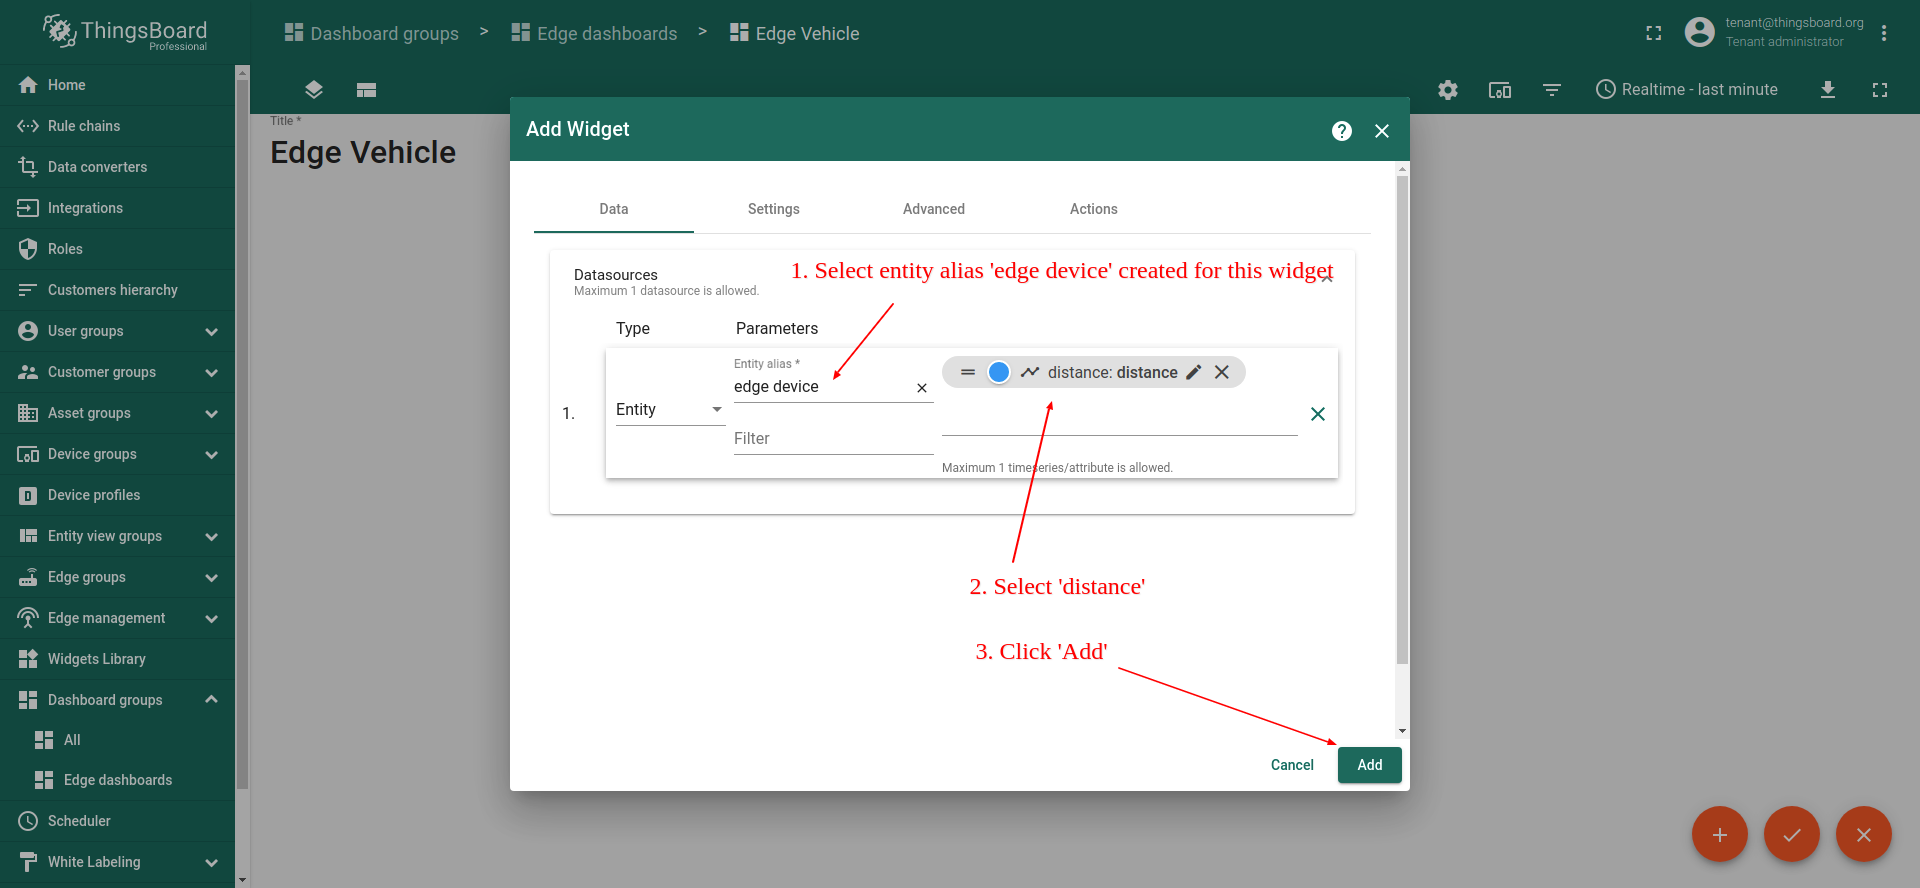Click the Edge Vehicle title field
Image resolution: width=1920 pixels, height=888 pixels.
pyautogui.click(x=363, y=153)
